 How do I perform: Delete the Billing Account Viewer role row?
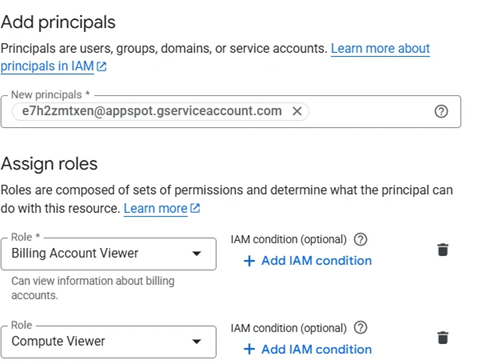443,250
